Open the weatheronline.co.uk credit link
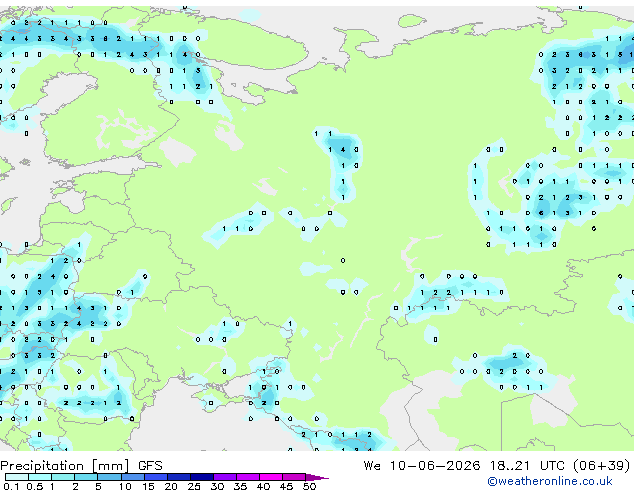634x490 pixels. pyautogui.click(x=550, y=481)
